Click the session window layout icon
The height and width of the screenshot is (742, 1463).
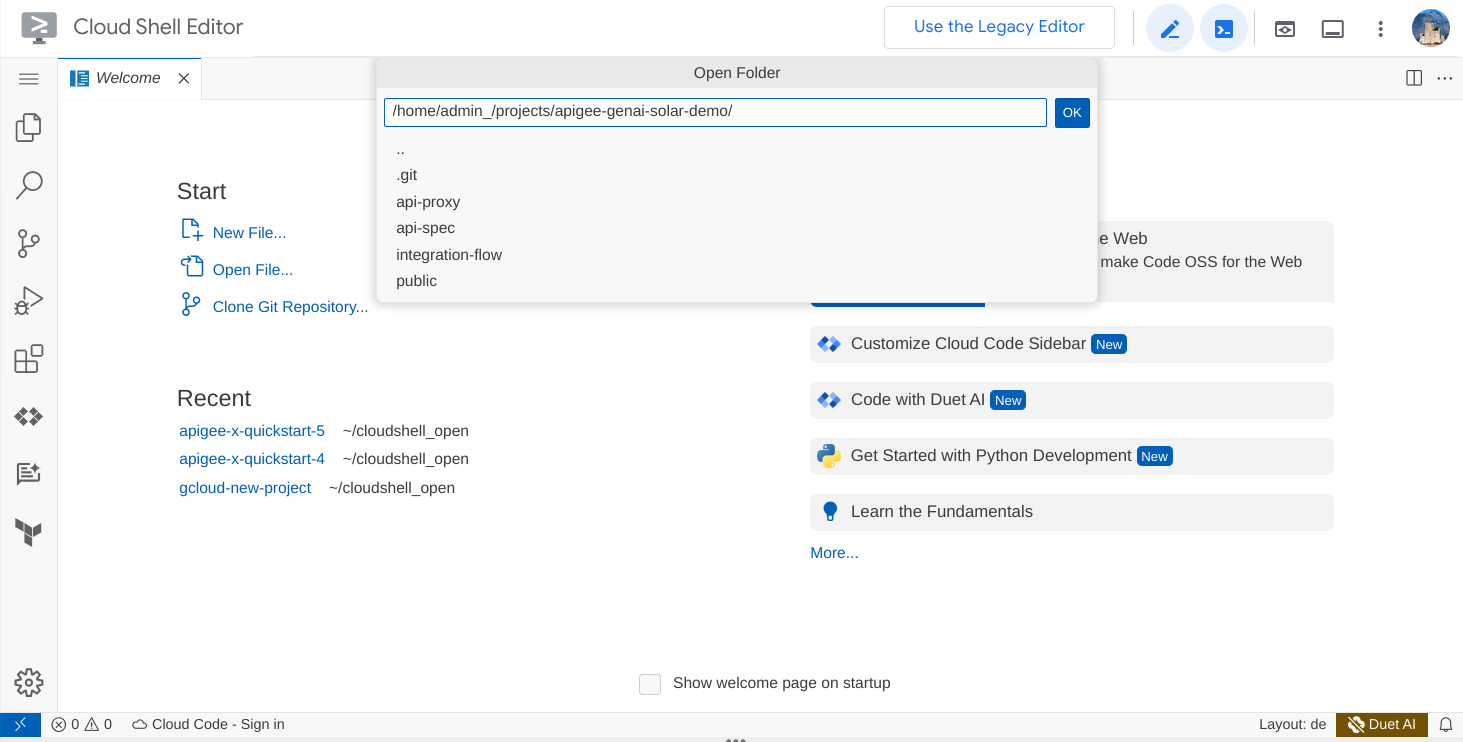click(x=1333, y=29)
